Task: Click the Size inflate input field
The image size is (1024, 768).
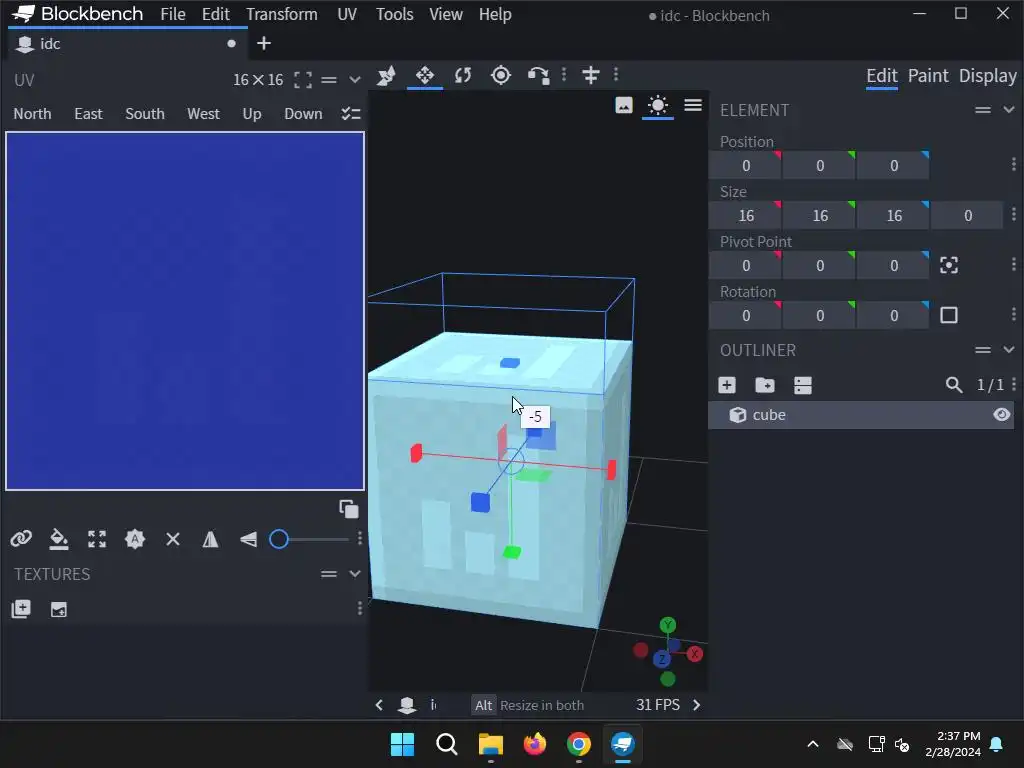Action: coord(967,216)
